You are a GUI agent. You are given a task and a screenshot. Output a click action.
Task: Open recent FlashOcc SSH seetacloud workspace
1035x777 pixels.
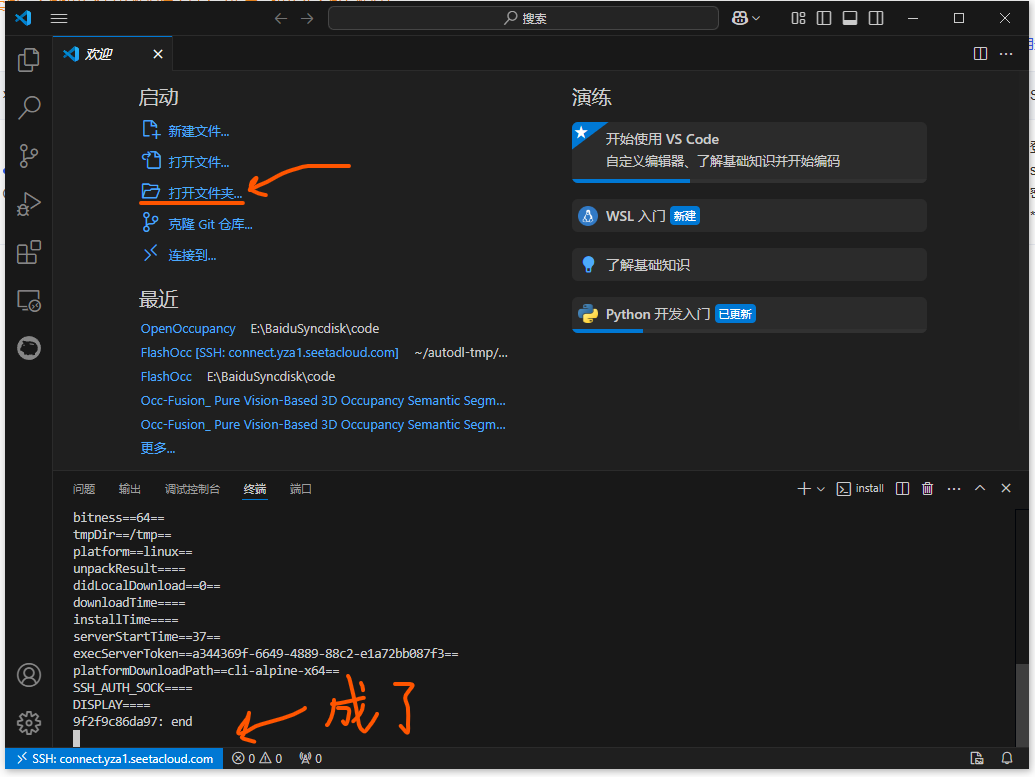pyautogui.click(x=269, y=353)
